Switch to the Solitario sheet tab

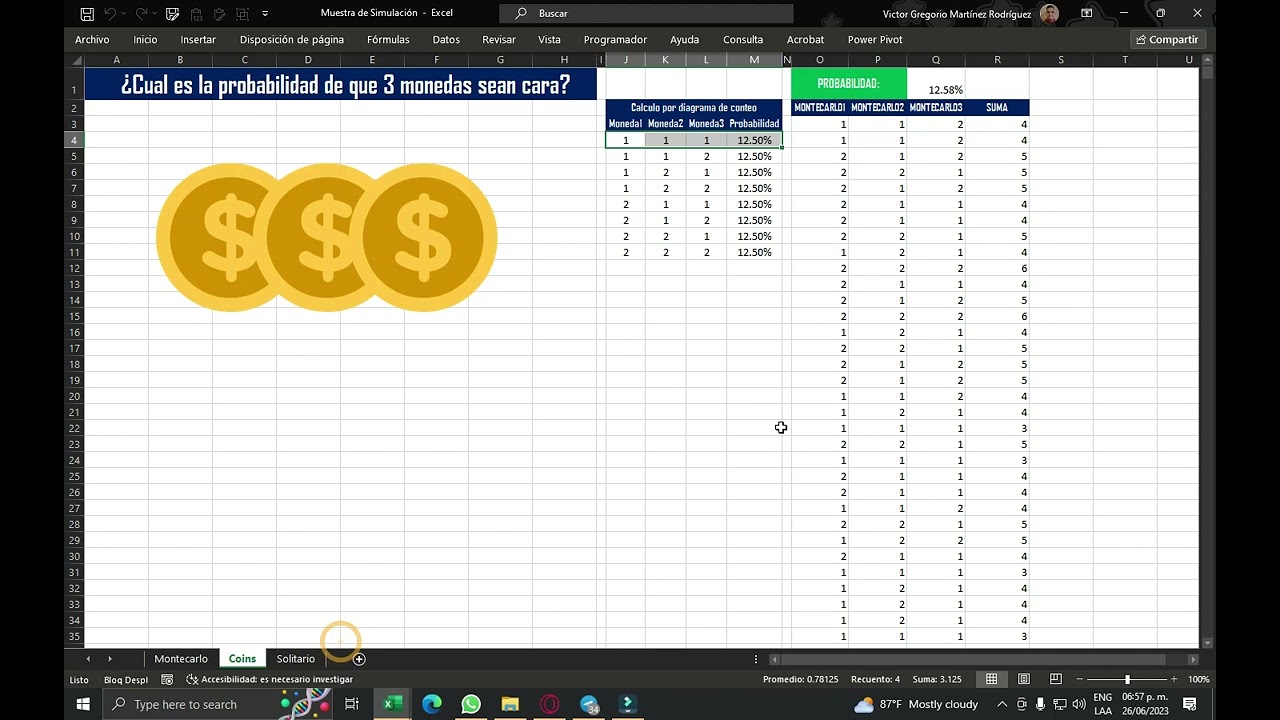[x=296, y=659]
